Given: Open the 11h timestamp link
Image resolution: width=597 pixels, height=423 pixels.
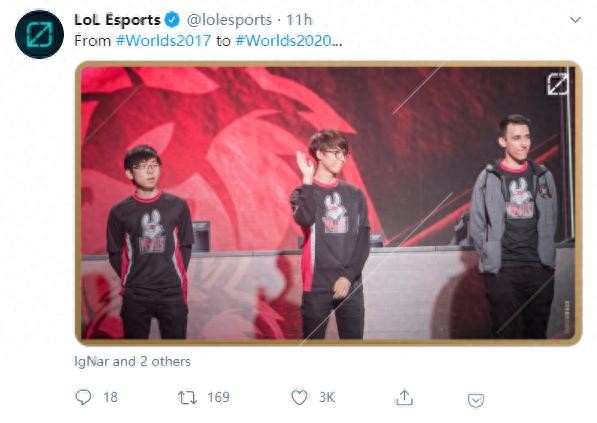Looking at the screenshot, I should coord(299,20).
